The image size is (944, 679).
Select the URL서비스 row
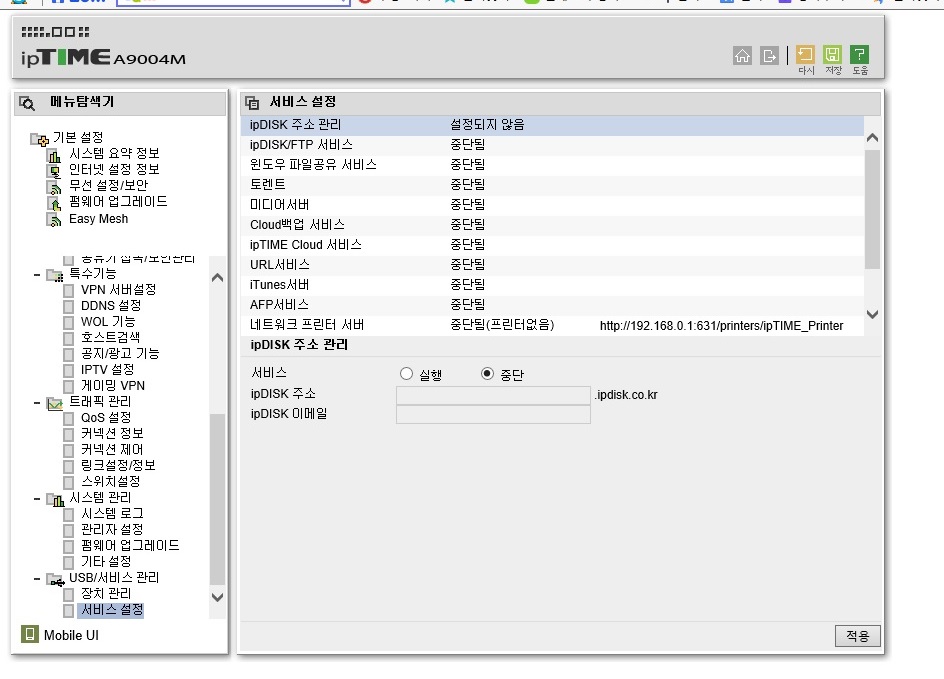(x=552, y=265)
